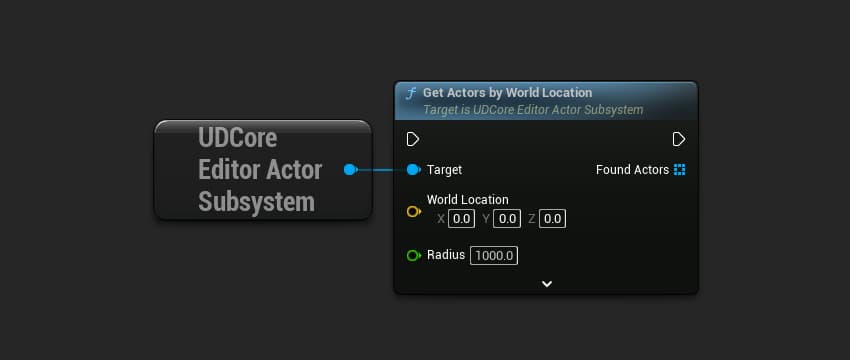Click the Target pin label

coord(445,170)
